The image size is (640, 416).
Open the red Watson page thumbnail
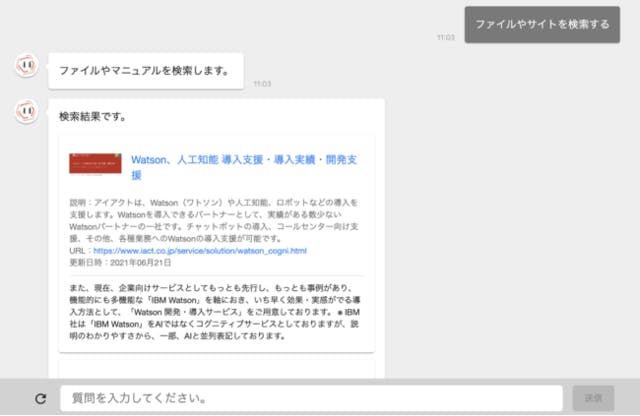(95, 163)
